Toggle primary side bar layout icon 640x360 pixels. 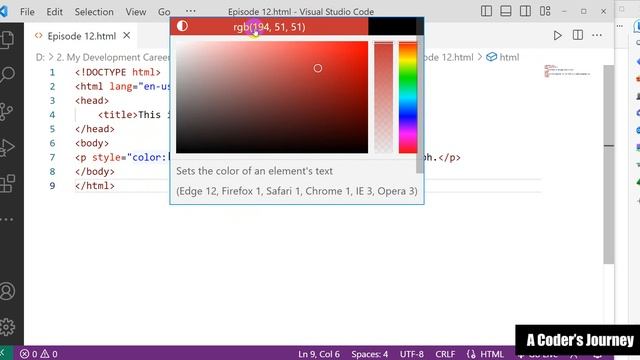point(486,11)
